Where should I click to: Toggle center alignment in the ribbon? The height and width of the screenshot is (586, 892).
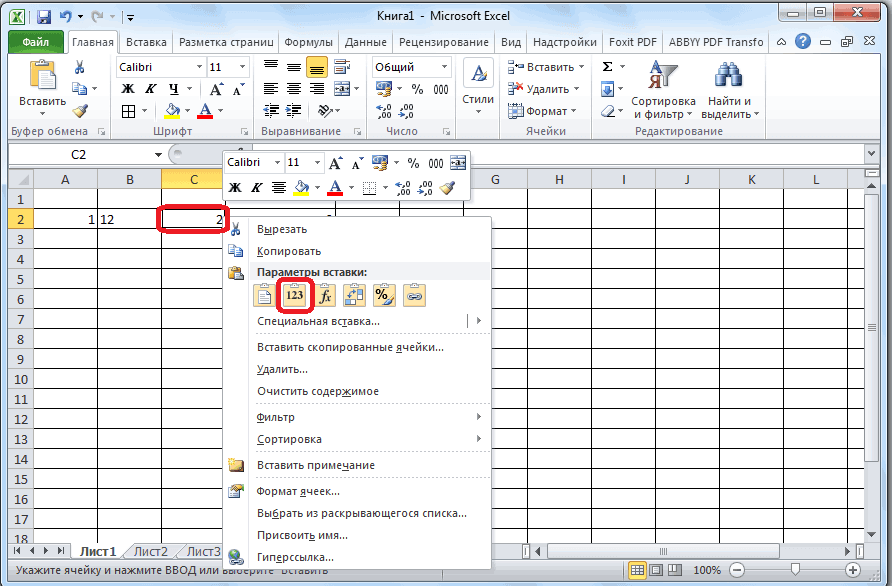(x=293, y=89)
